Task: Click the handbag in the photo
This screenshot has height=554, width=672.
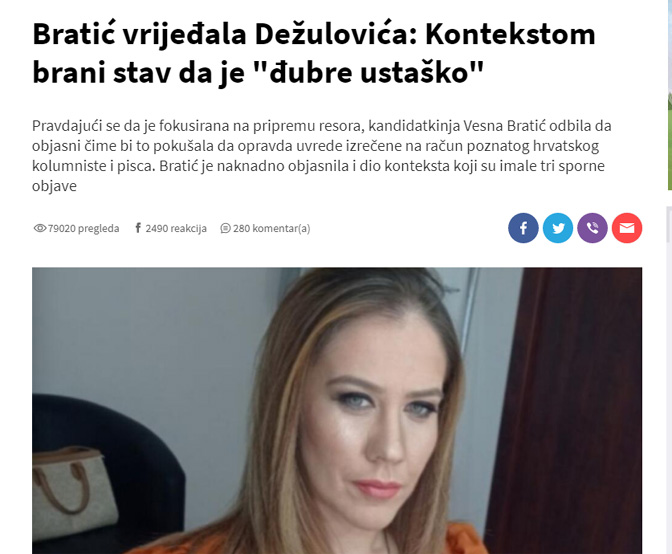Action: [x=74, y=493]
